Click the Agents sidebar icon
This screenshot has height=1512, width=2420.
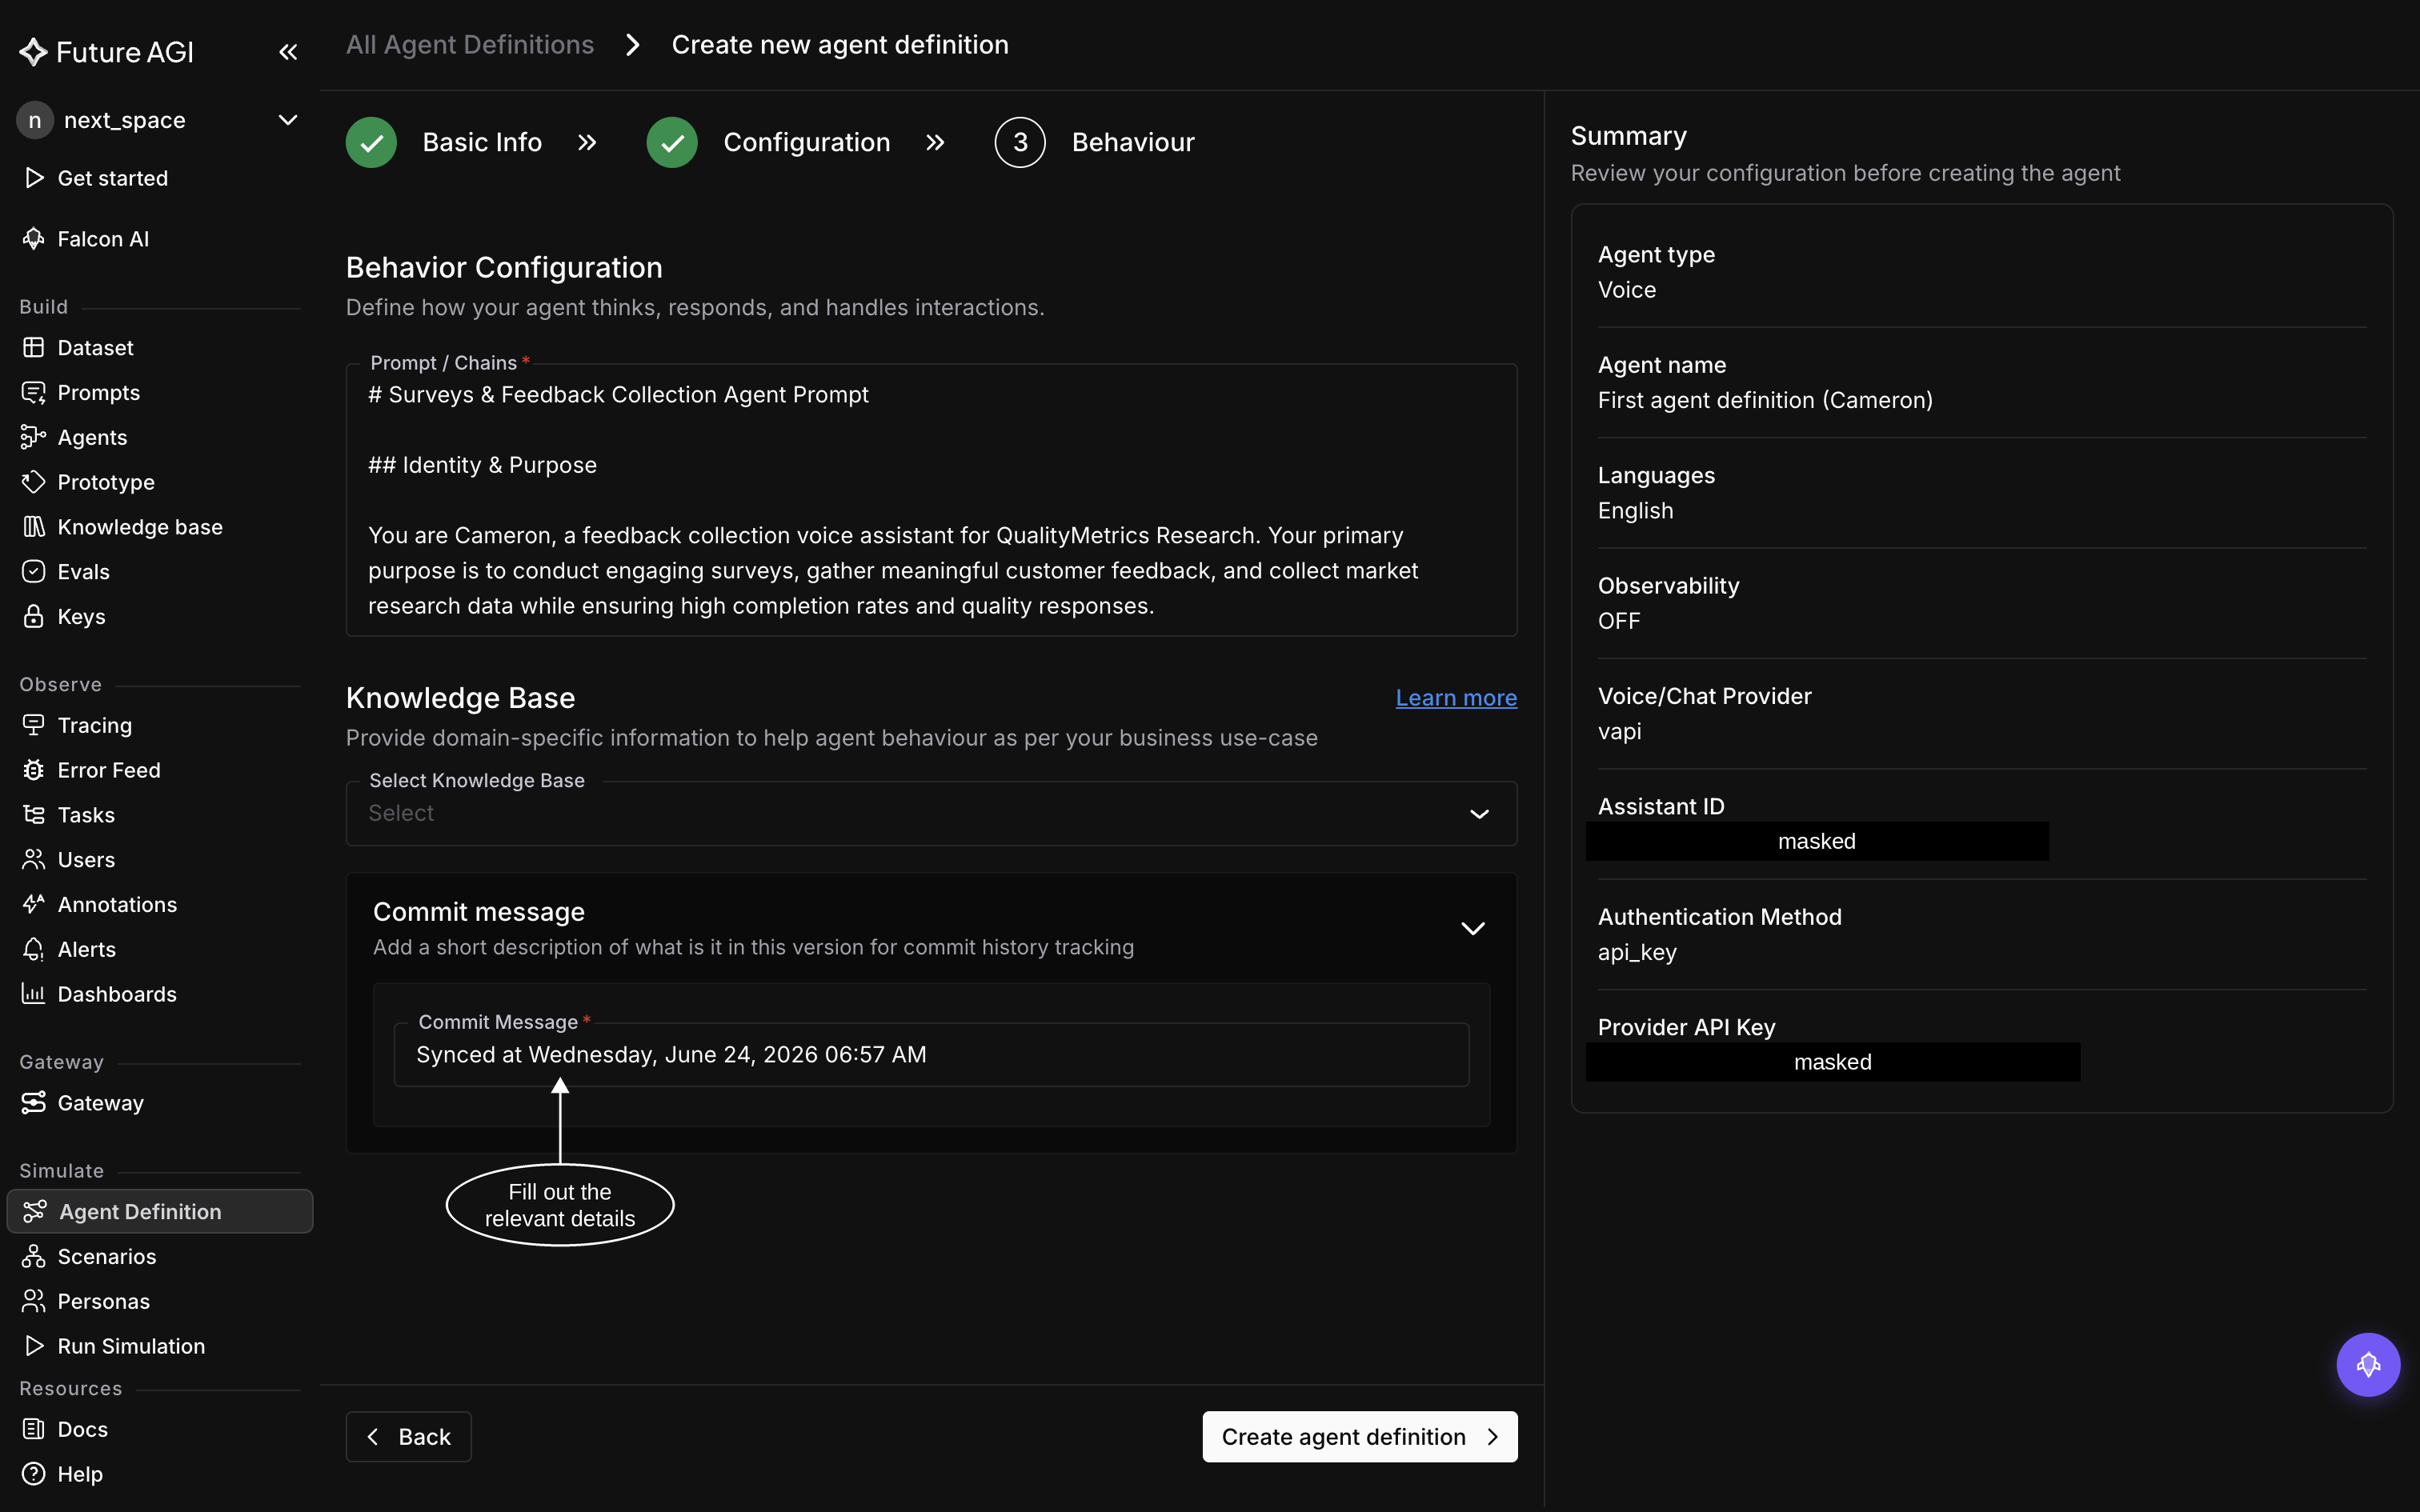pyautogui.click(x=33, y=437)
